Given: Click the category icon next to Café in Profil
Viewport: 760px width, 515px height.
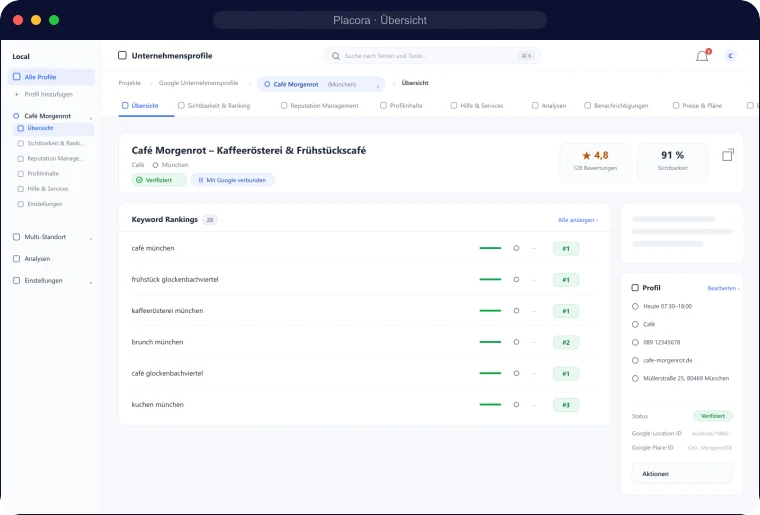Looking at the screenshot, I should pyautogui.click(x=635, y=325).
